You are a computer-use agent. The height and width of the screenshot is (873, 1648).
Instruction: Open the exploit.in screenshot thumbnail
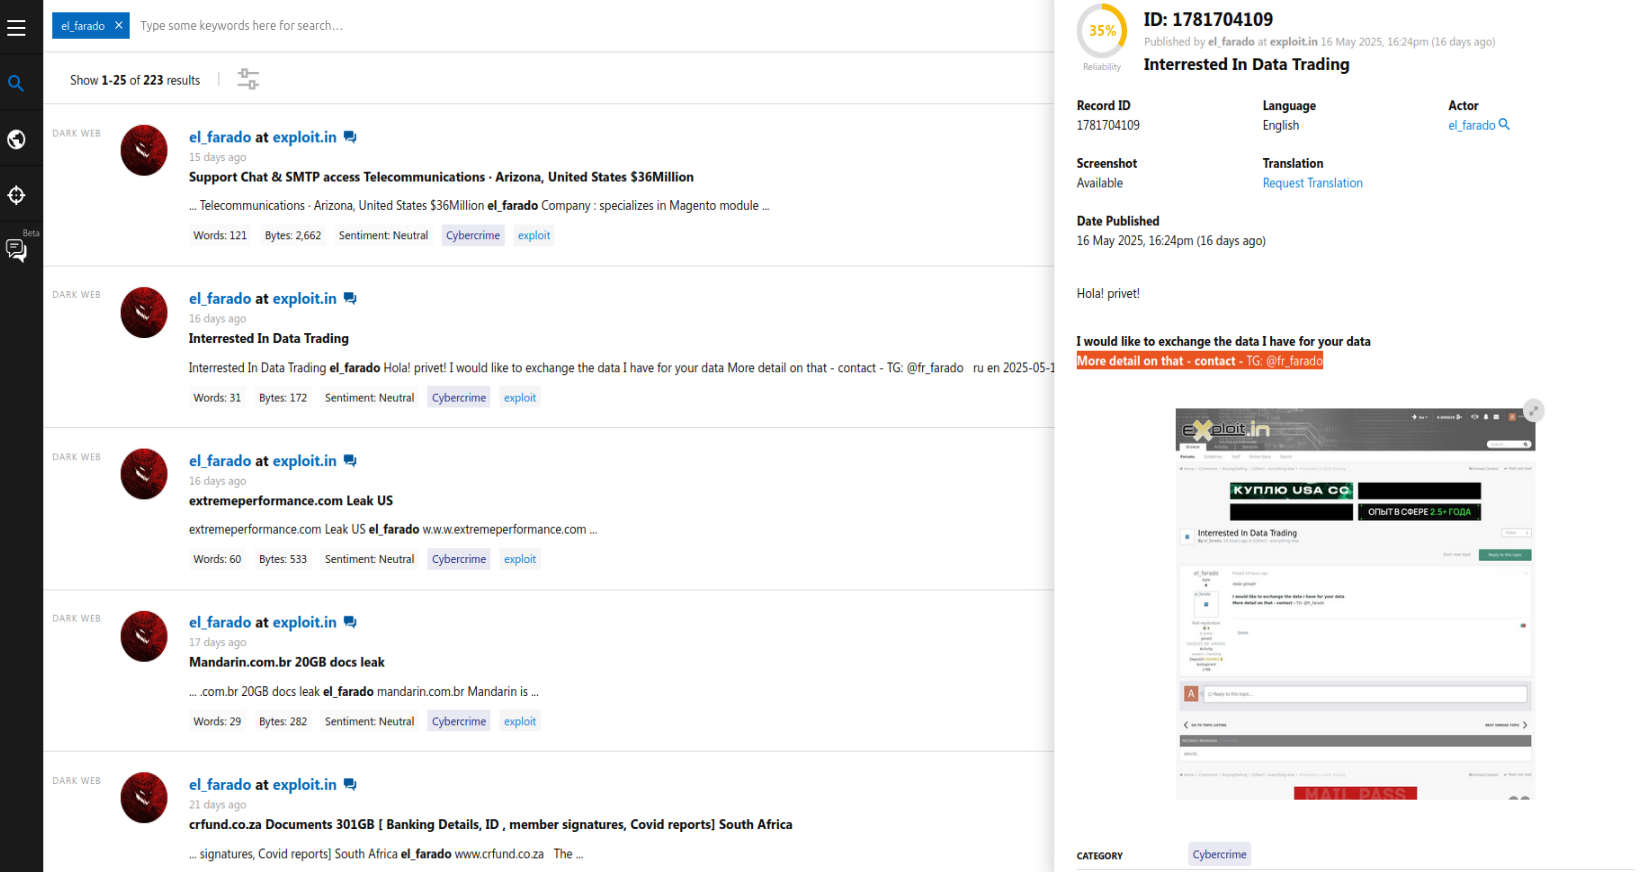click(x=1354, y=604)
